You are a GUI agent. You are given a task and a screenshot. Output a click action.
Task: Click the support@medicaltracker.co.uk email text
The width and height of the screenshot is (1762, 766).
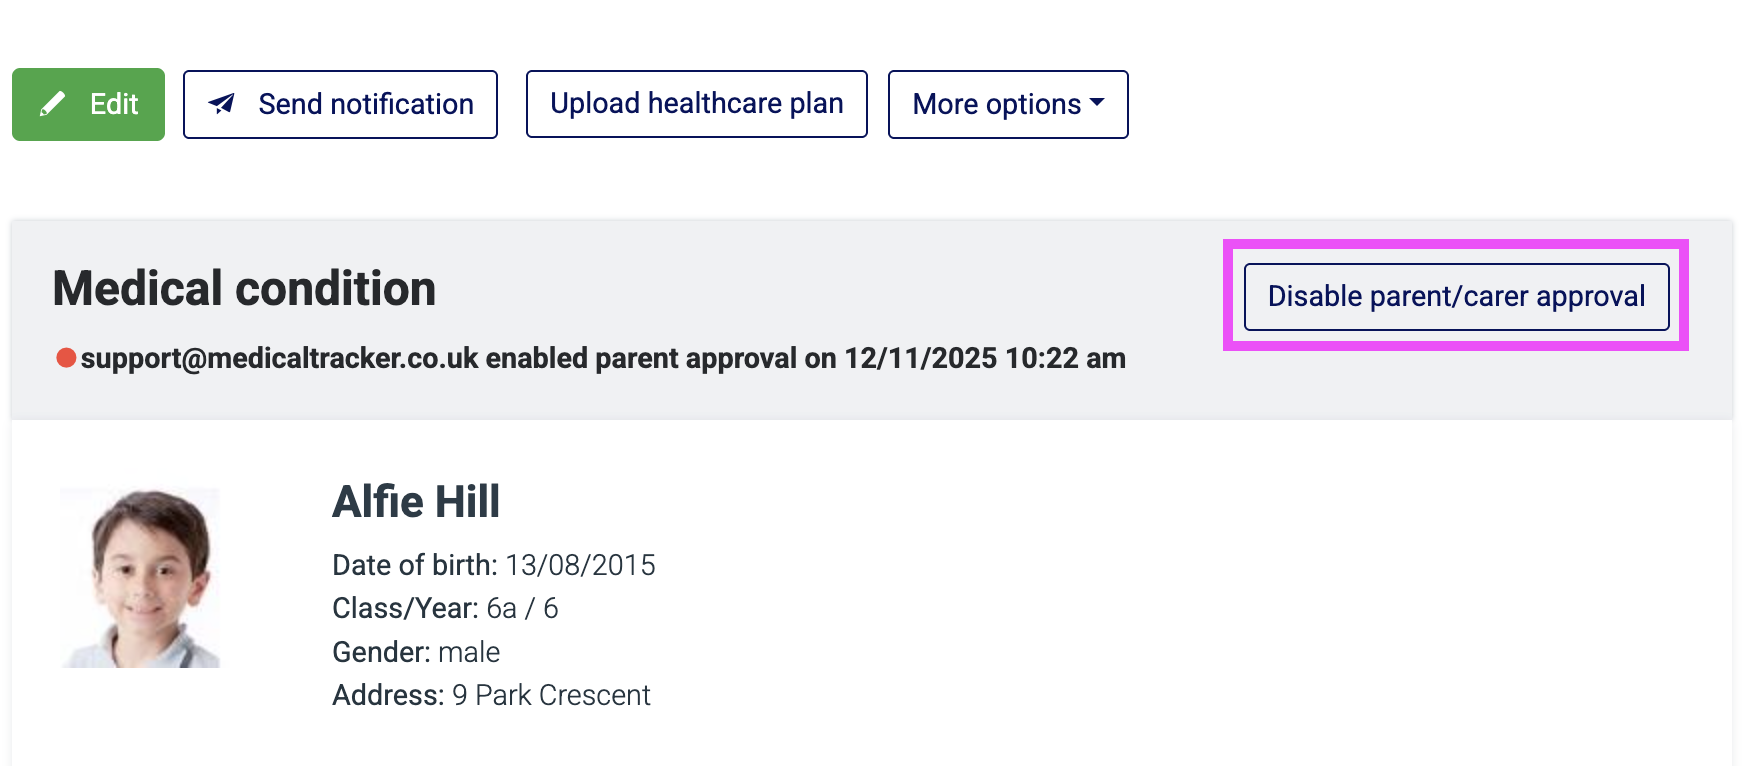[280, 358]
